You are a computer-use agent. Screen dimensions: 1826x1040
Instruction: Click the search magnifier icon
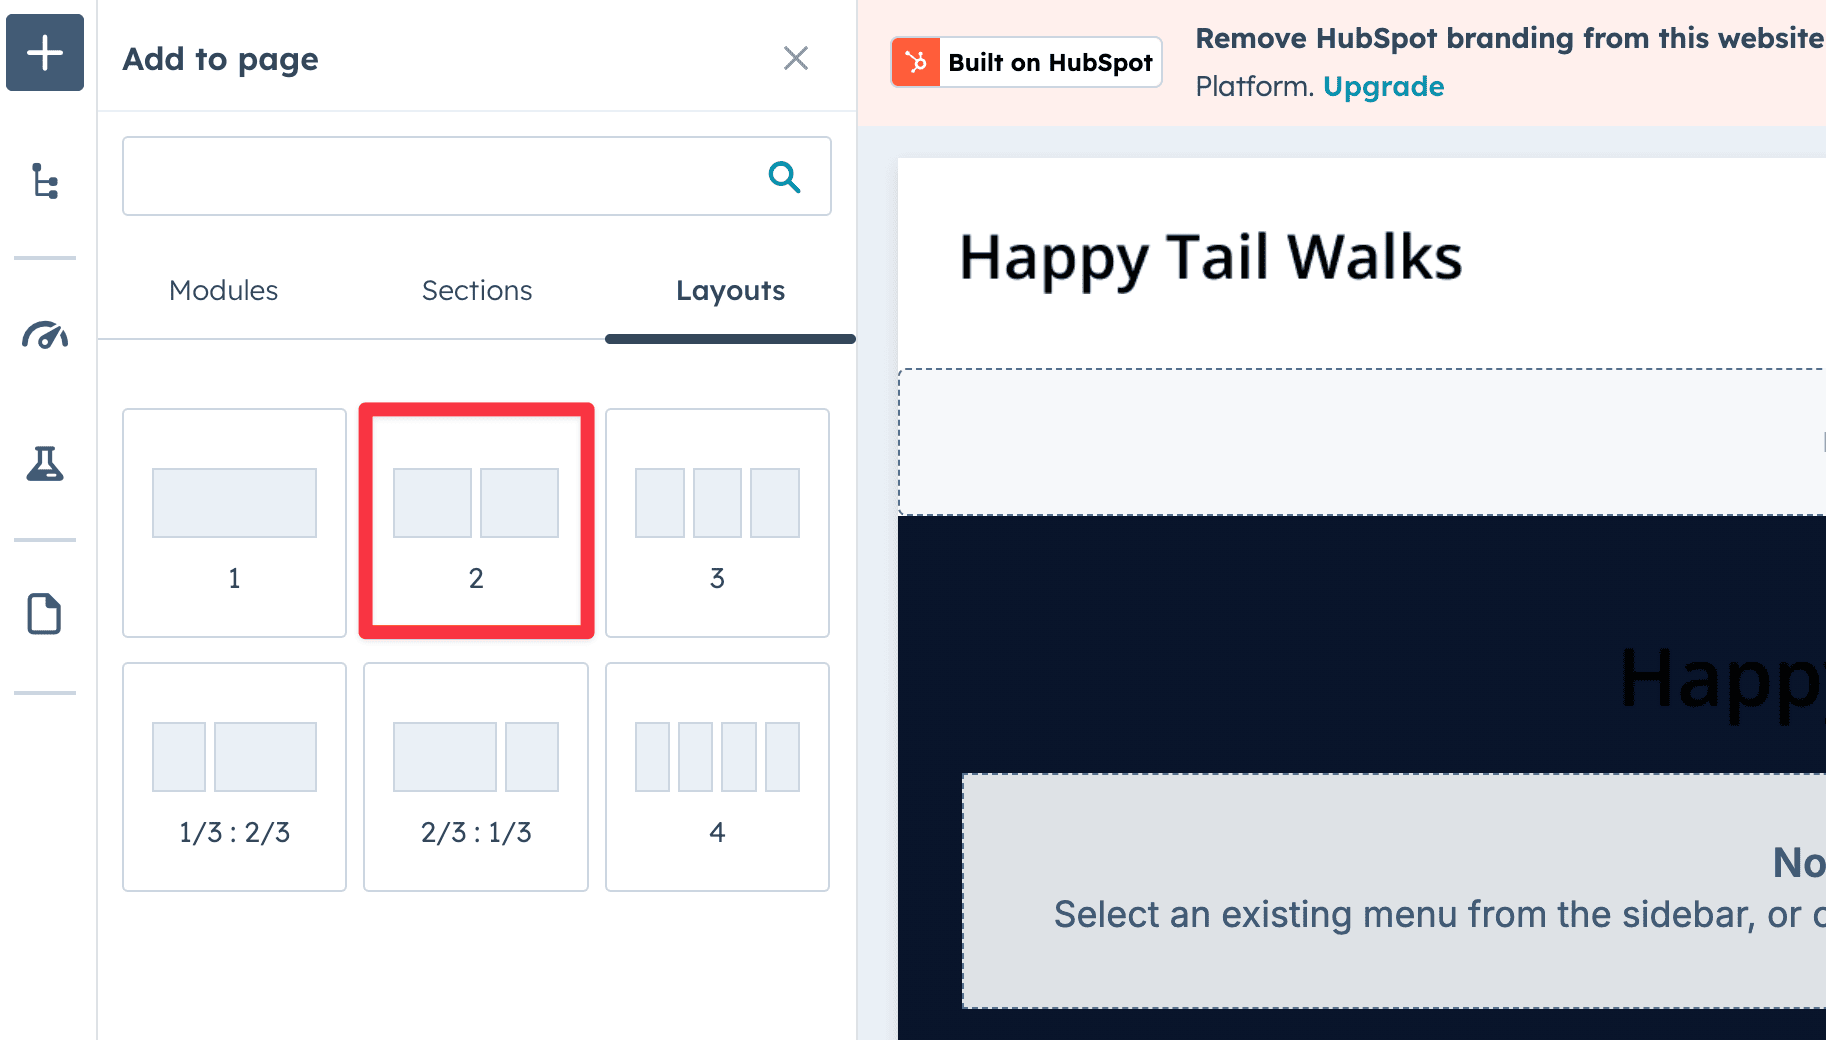pyautogui.click(x=784, y=177)
